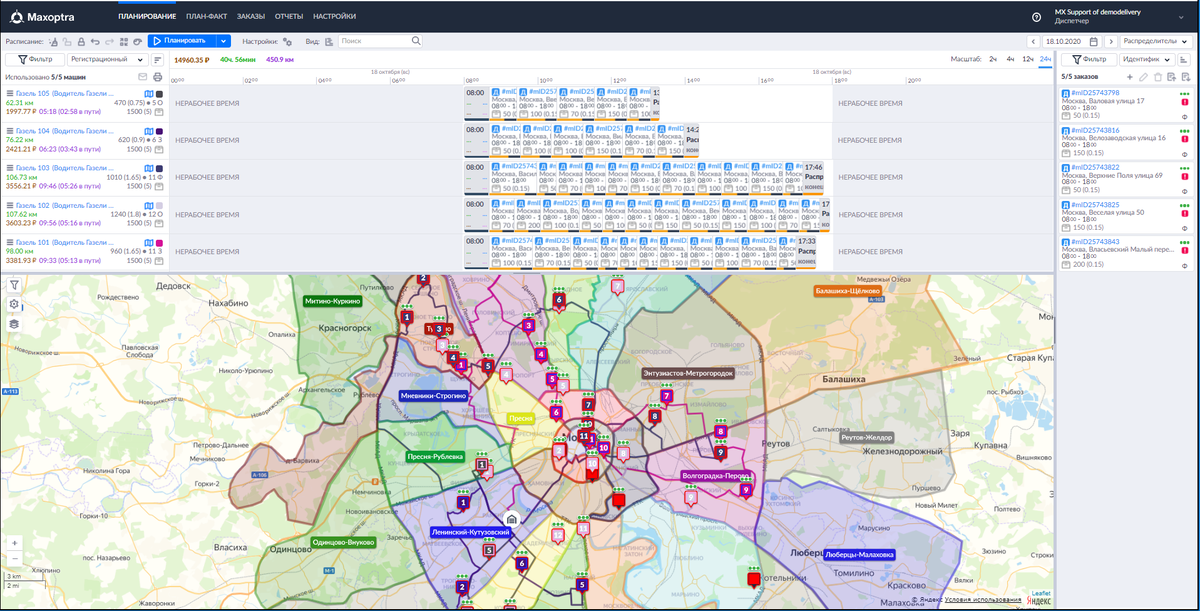
Task: Click the view layout icon next to Вид
Action: tap(329, 42)
